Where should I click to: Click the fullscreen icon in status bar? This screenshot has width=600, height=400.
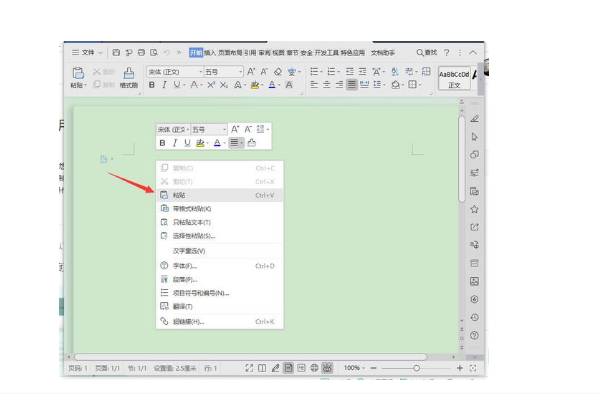click(x=472, y=368)
